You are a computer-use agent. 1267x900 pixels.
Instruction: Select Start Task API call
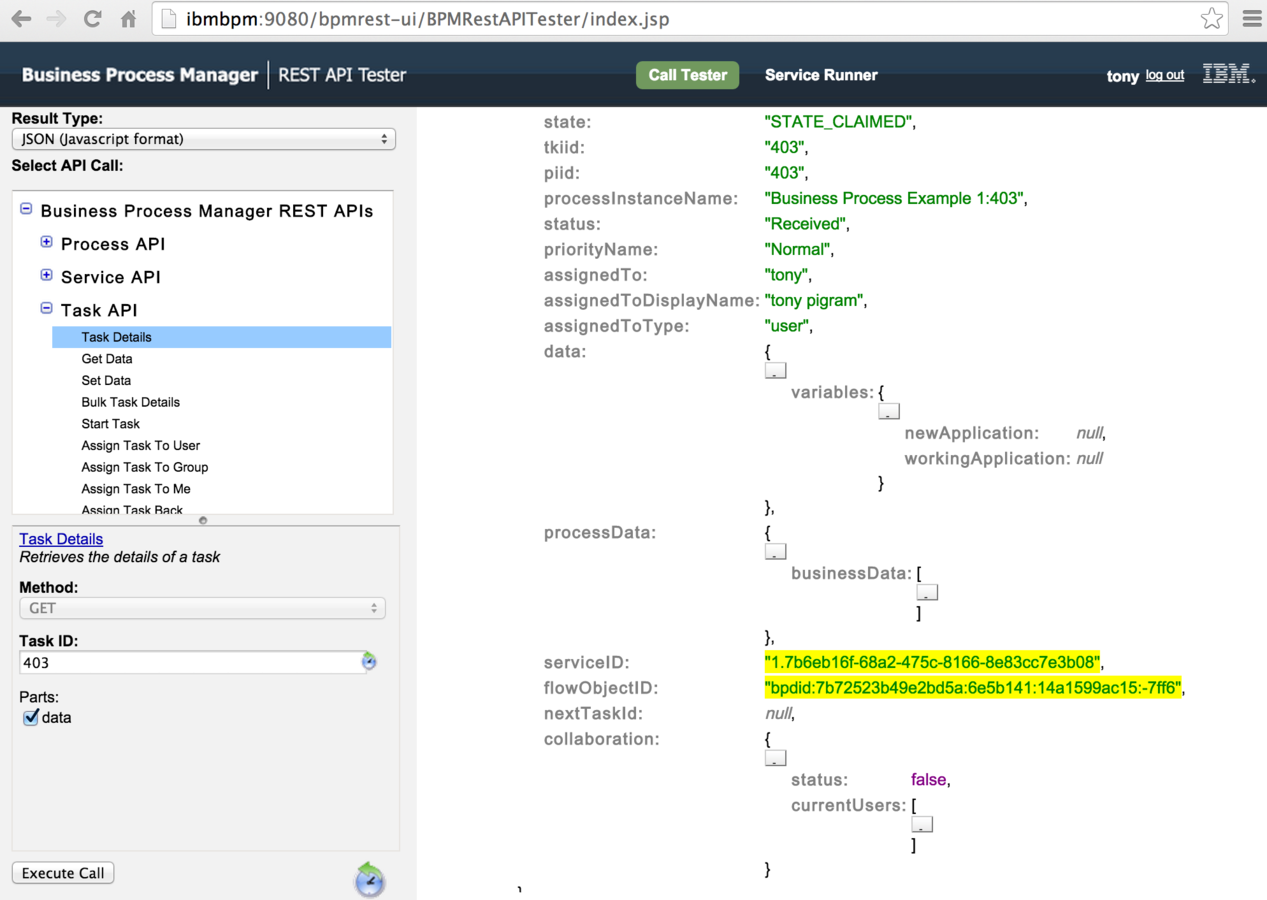click(111, 424)
